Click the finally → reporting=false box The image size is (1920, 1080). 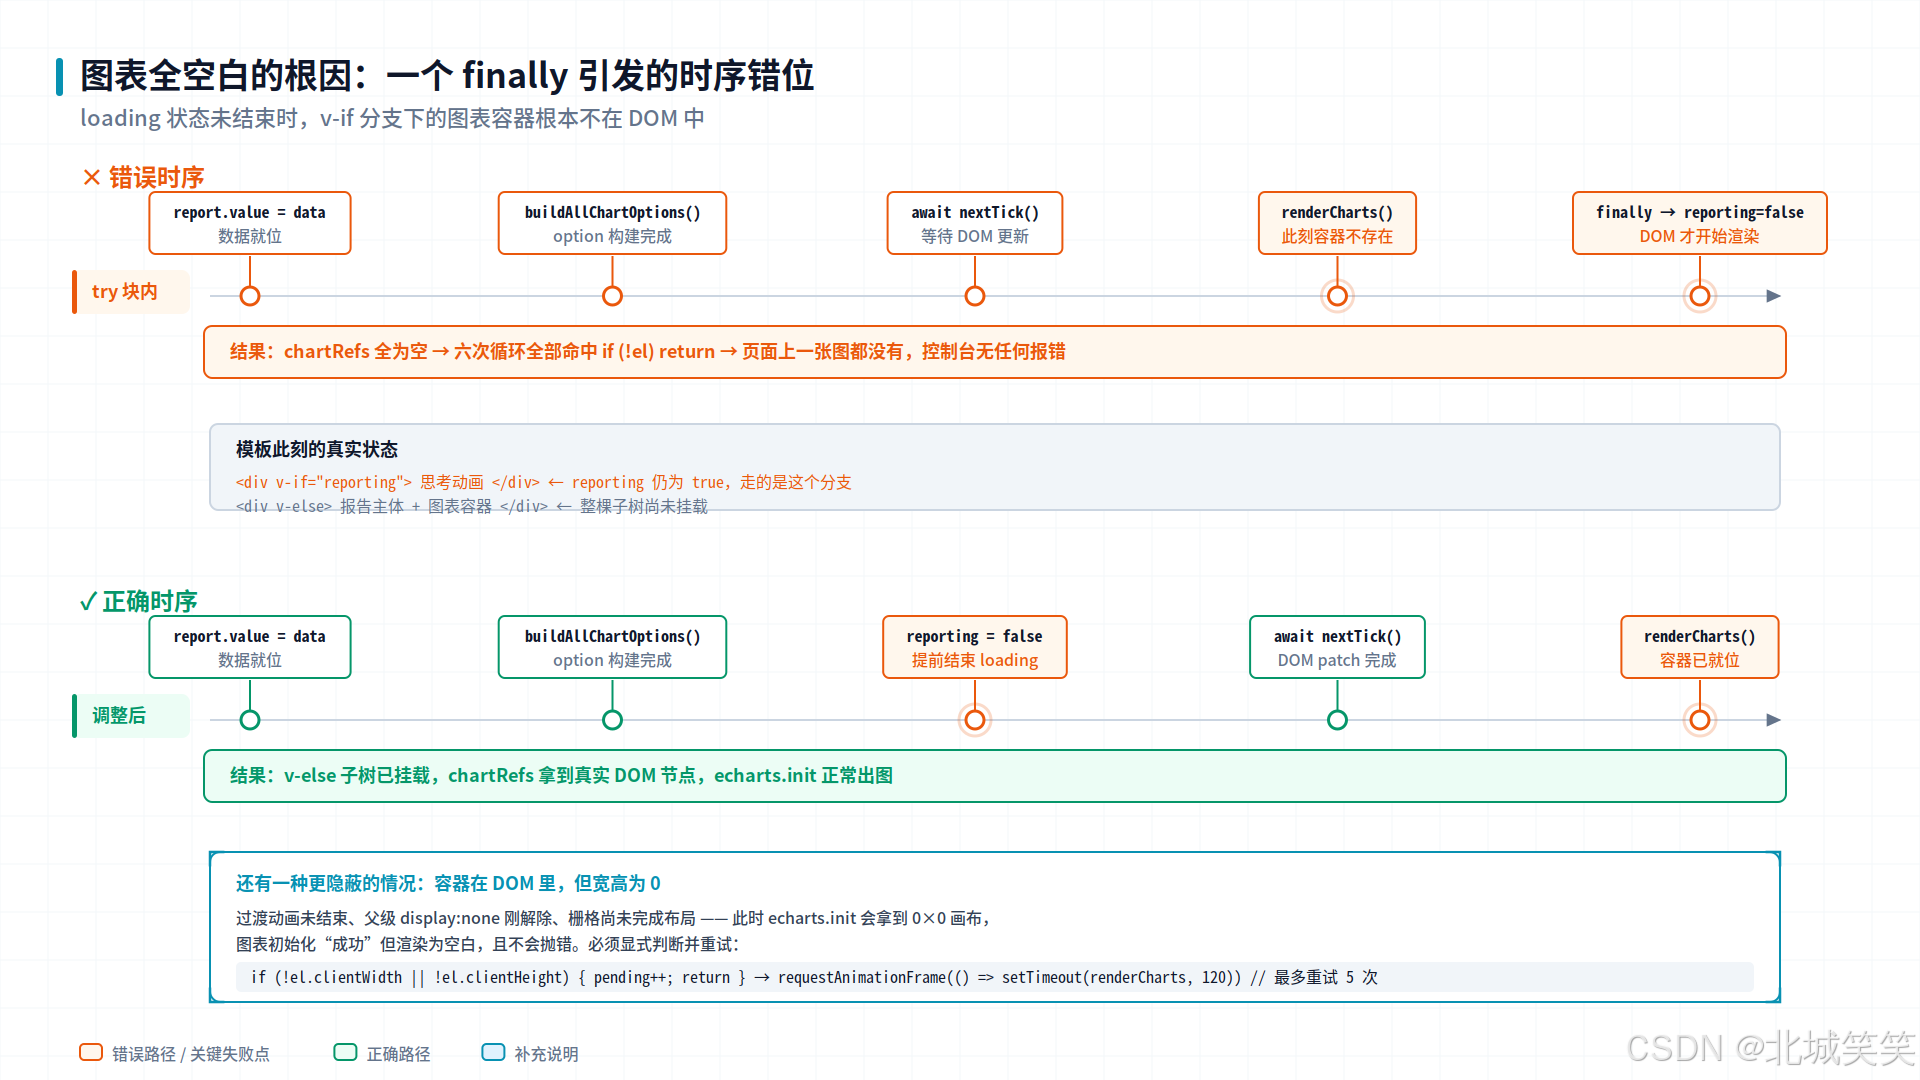click(1700, 223)
